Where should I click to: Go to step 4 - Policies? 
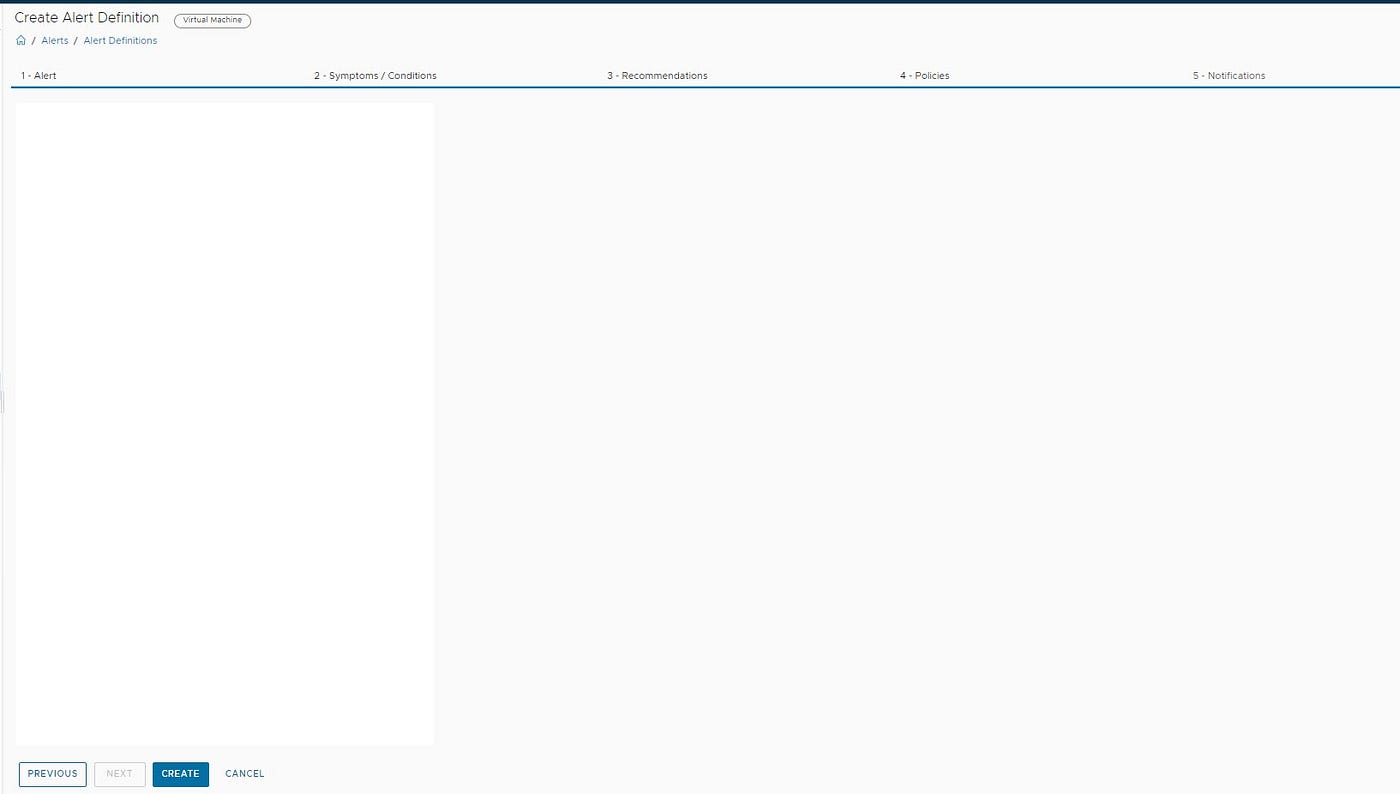(924, 76)
